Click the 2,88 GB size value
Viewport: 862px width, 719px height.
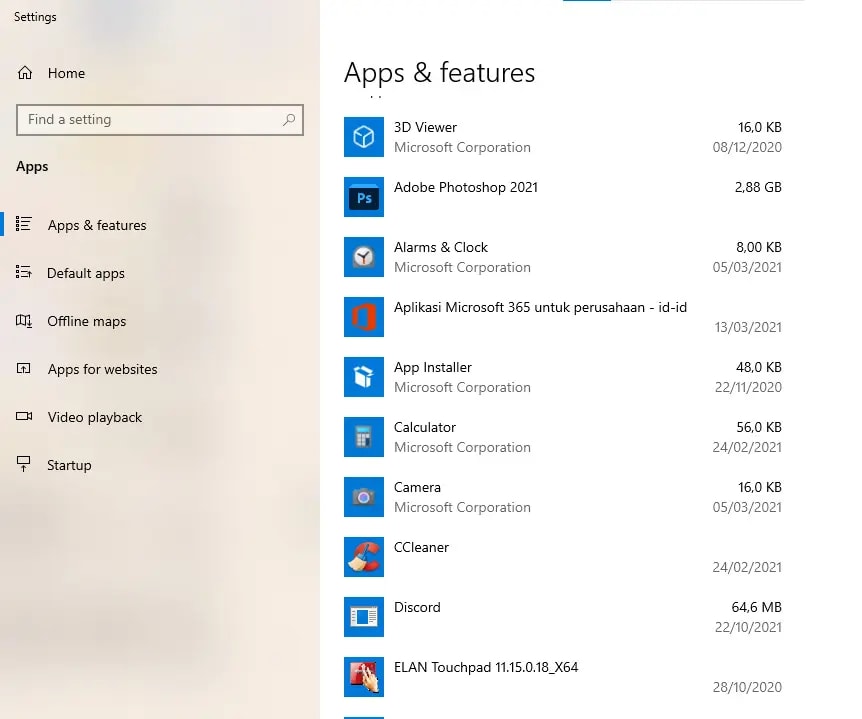(758, 187)
